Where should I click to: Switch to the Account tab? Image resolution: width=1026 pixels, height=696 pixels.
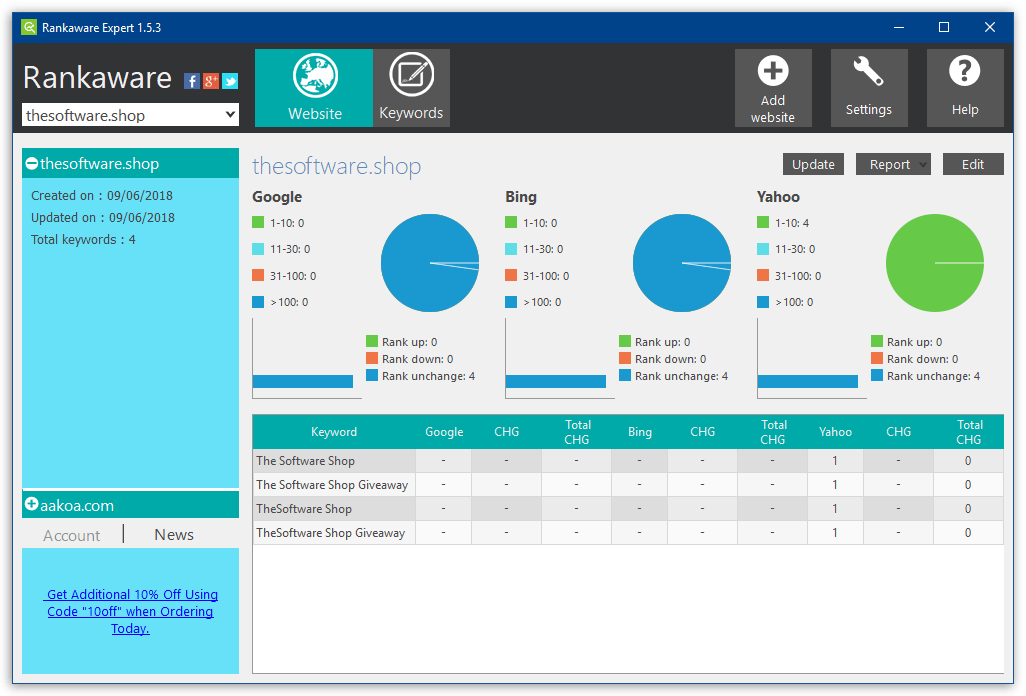(x=70, y=534)
